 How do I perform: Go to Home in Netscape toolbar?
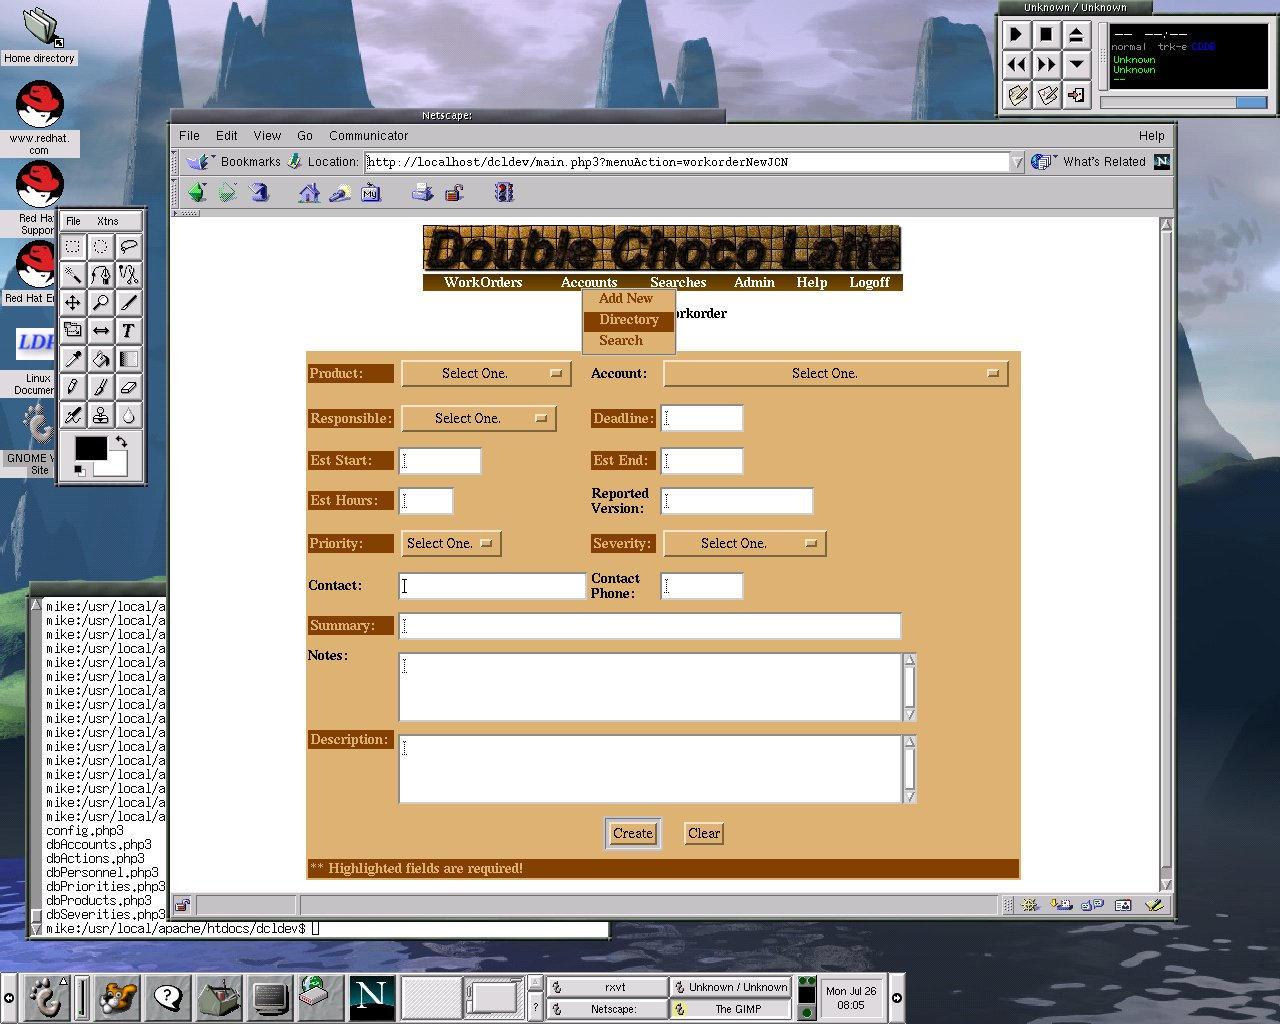[x=309, y=192]
